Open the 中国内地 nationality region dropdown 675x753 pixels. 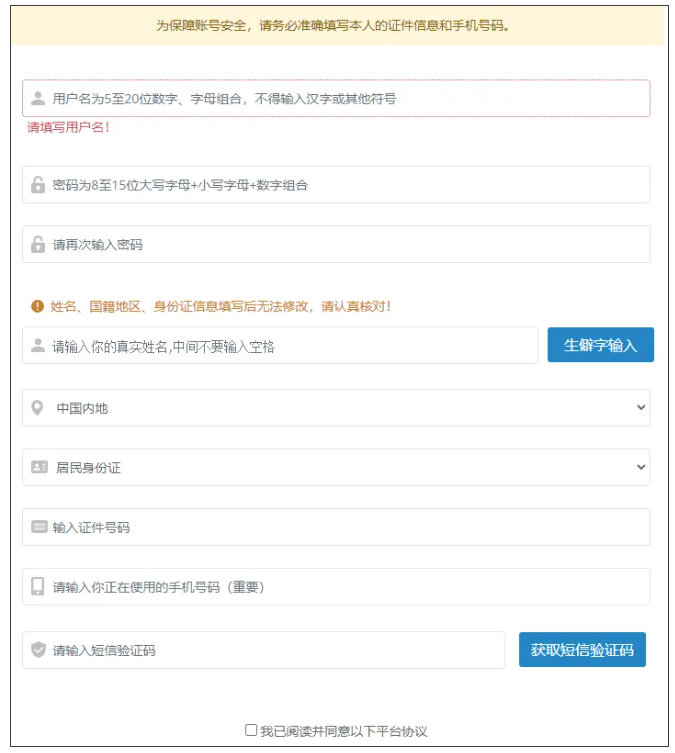[336, 408]
